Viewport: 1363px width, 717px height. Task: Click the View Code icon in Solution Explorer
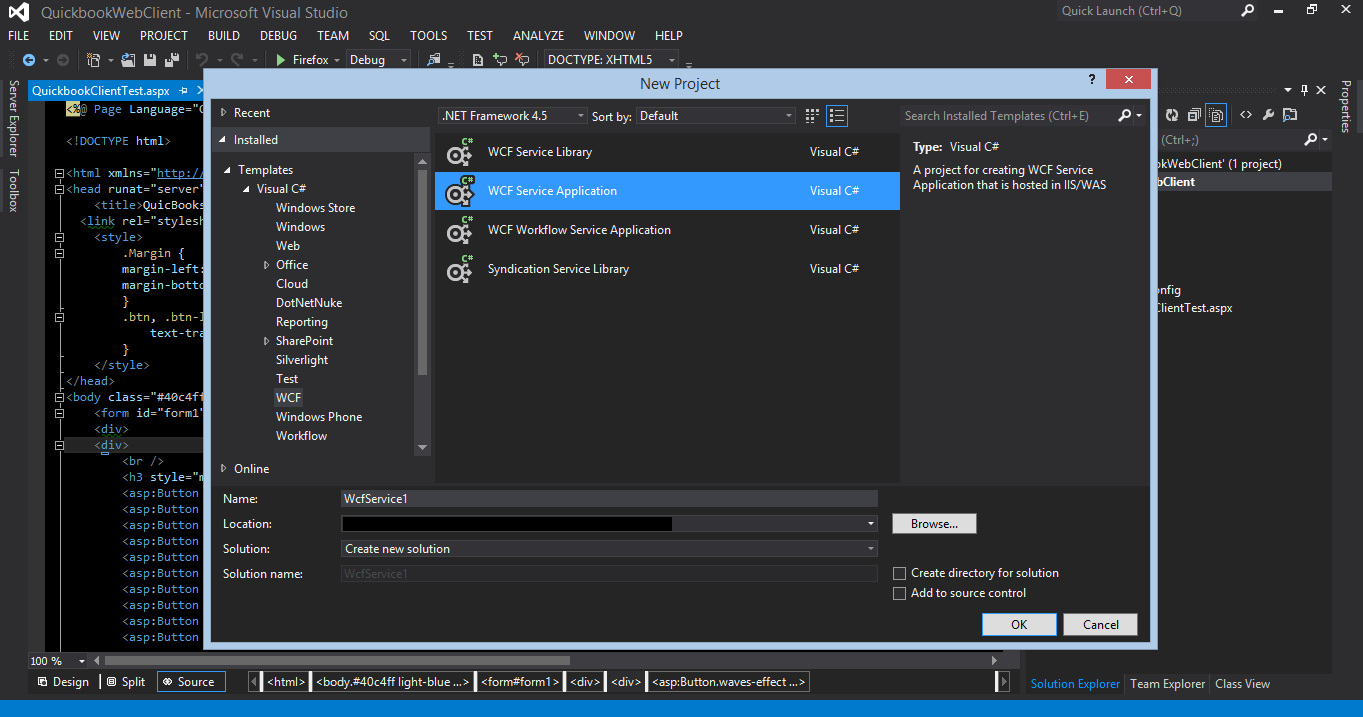[x=1246, y=115]
